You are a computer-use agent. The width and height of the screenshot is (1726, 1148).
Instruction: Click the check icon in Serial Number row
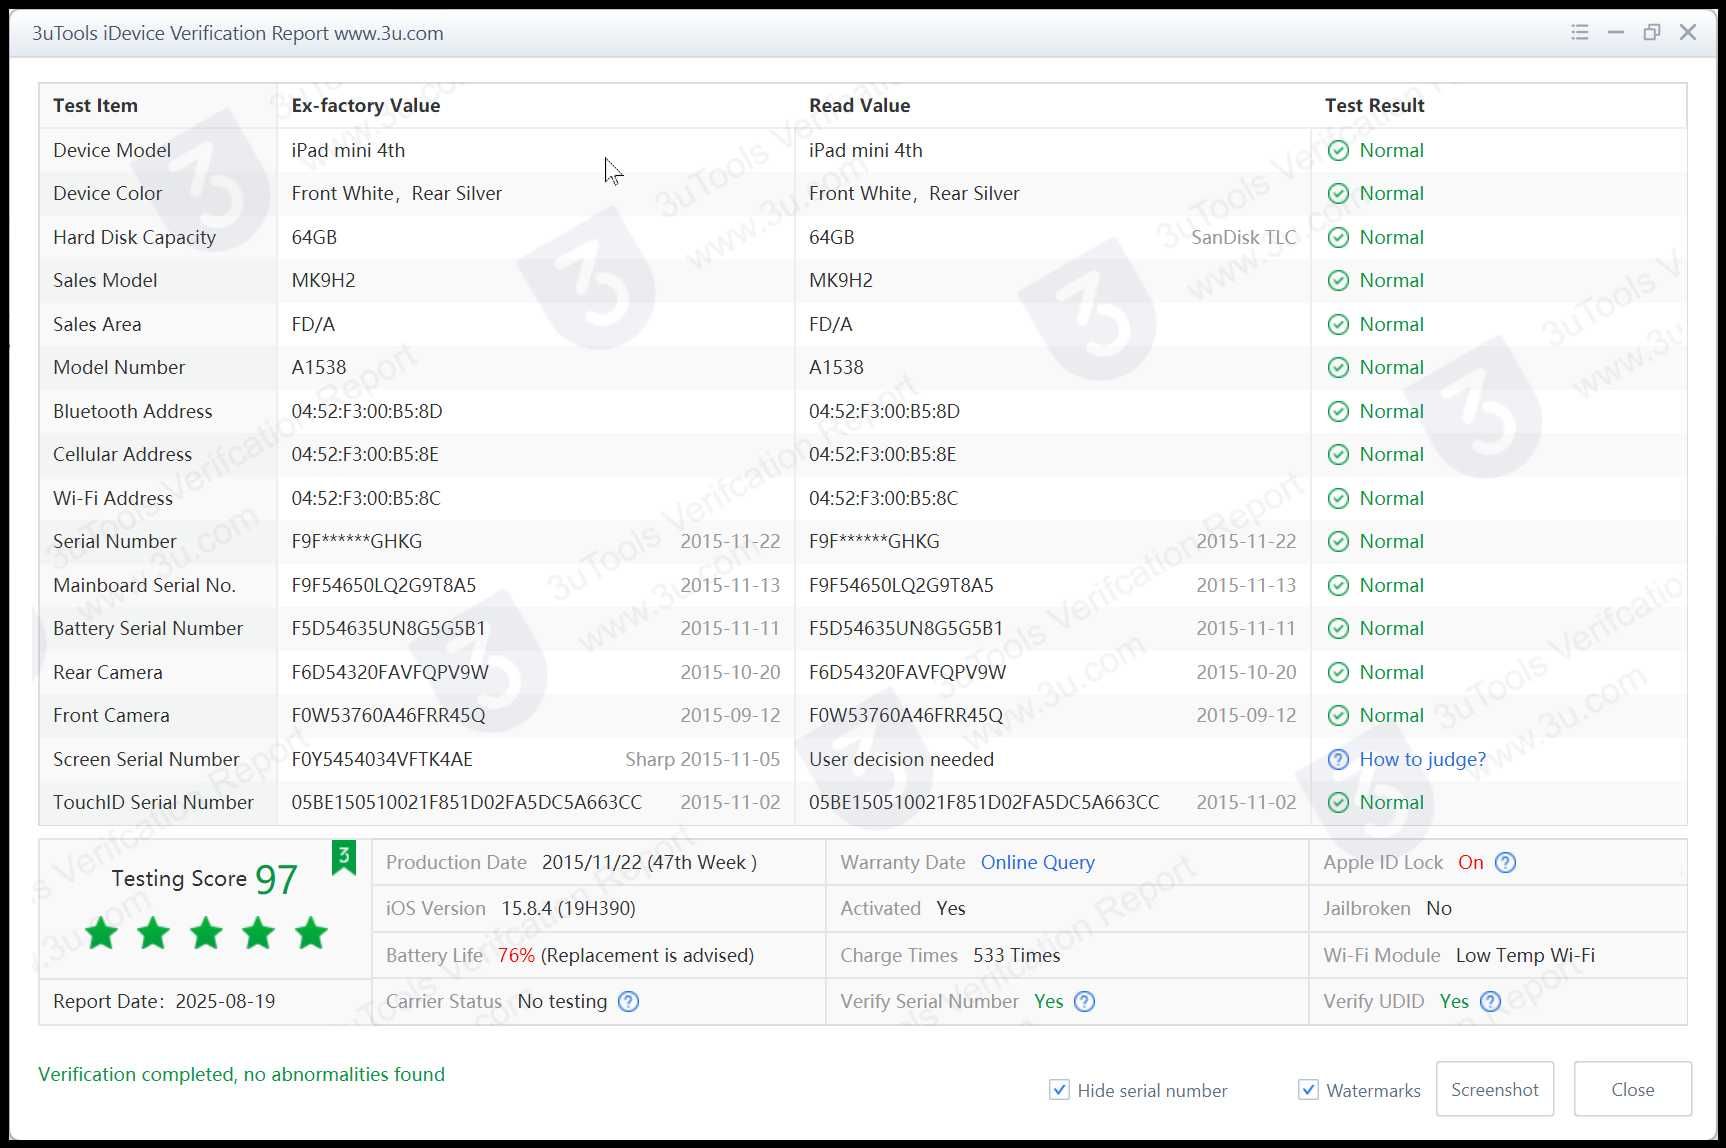pyautogui.click(x=1338, y=541)
